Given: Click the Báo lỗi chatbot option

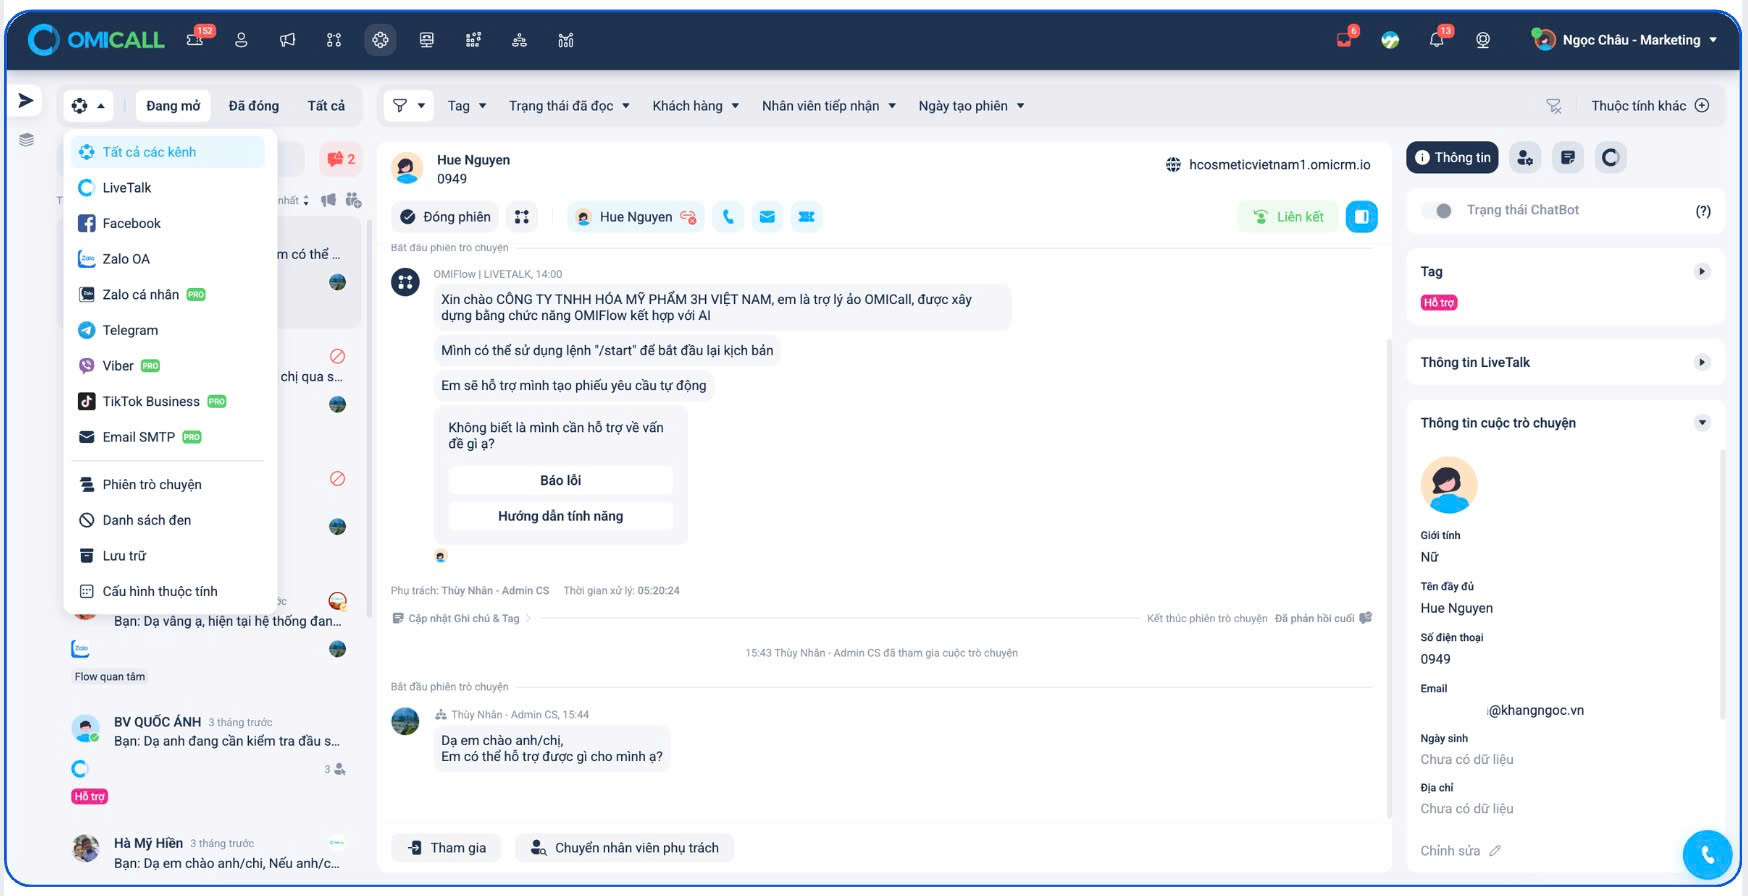Looking at the screenshot, I should 560,481.
